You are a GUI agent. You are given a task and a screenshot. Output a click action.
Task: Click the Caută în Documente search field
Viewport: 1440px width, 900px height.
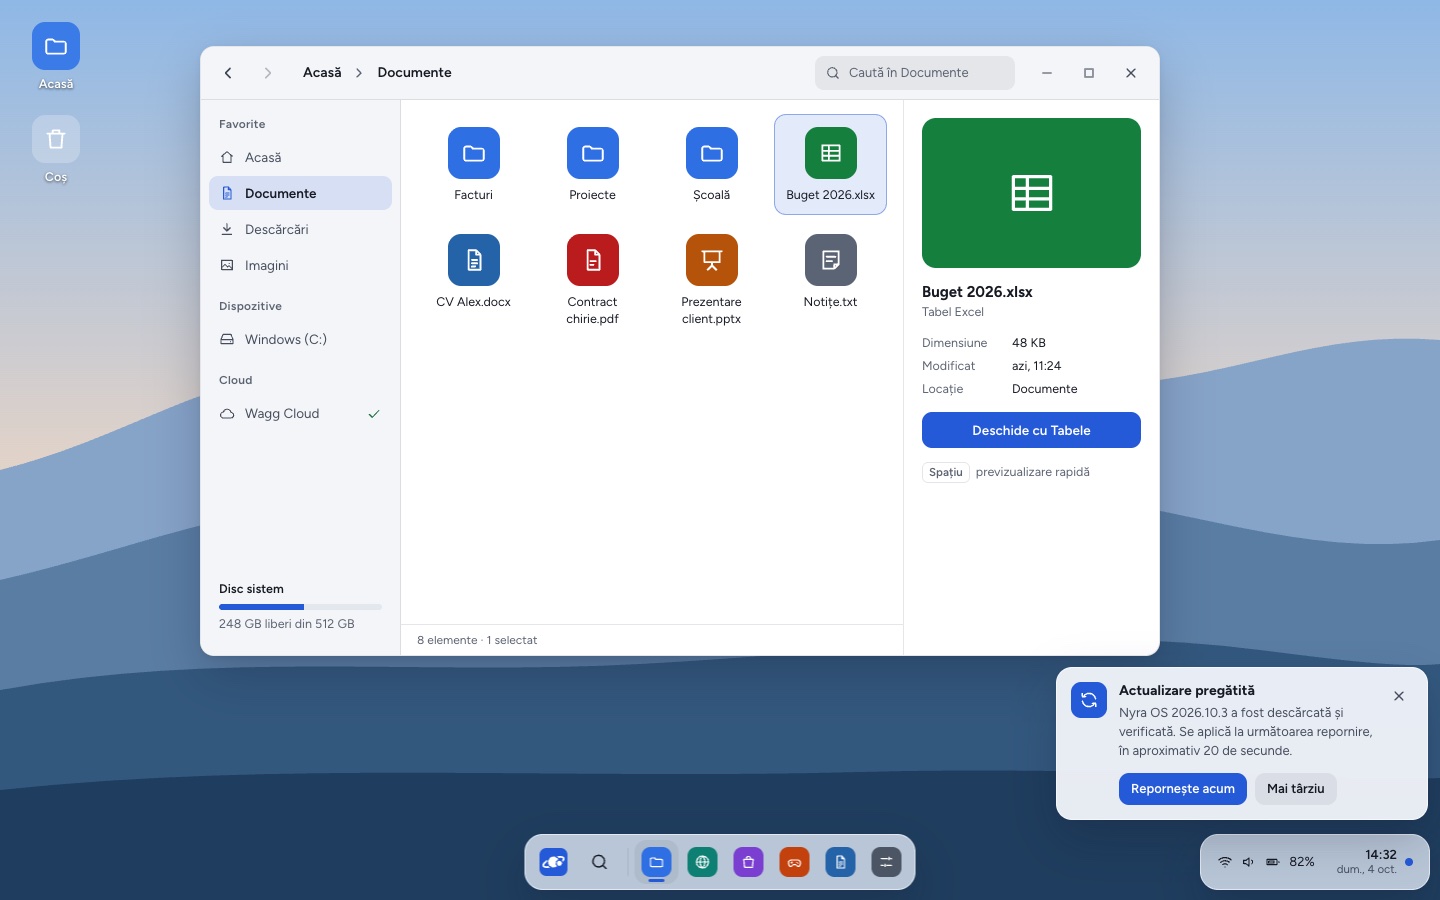coord(915,73)
